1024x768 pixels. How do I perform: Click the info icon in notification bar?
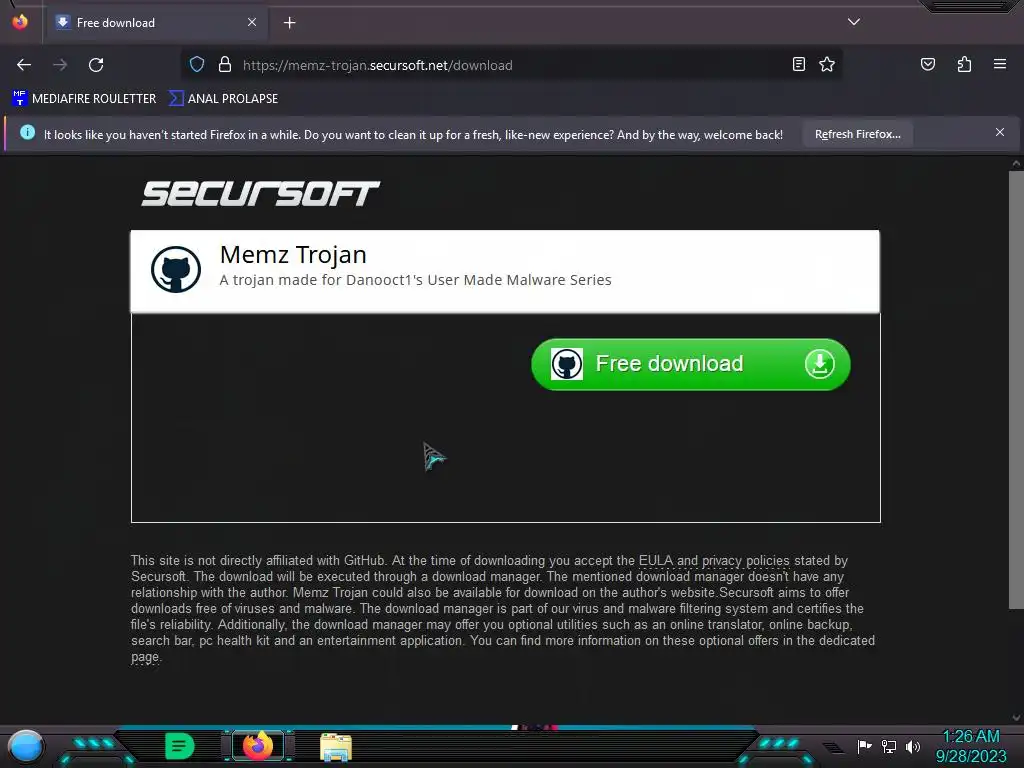tap(27, 133)
